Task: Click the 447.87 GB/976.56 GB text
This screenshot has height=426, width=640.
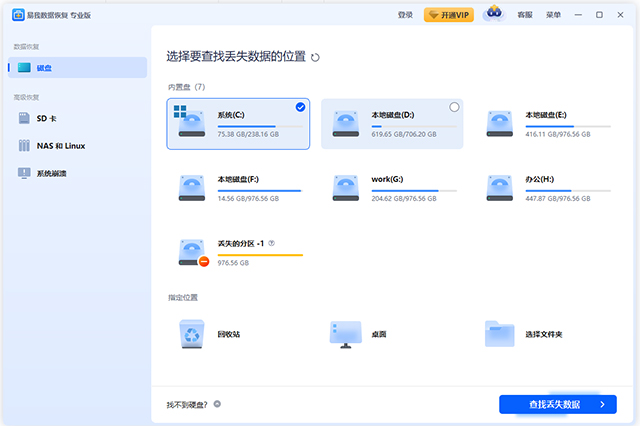Action: tap(558, 199)
